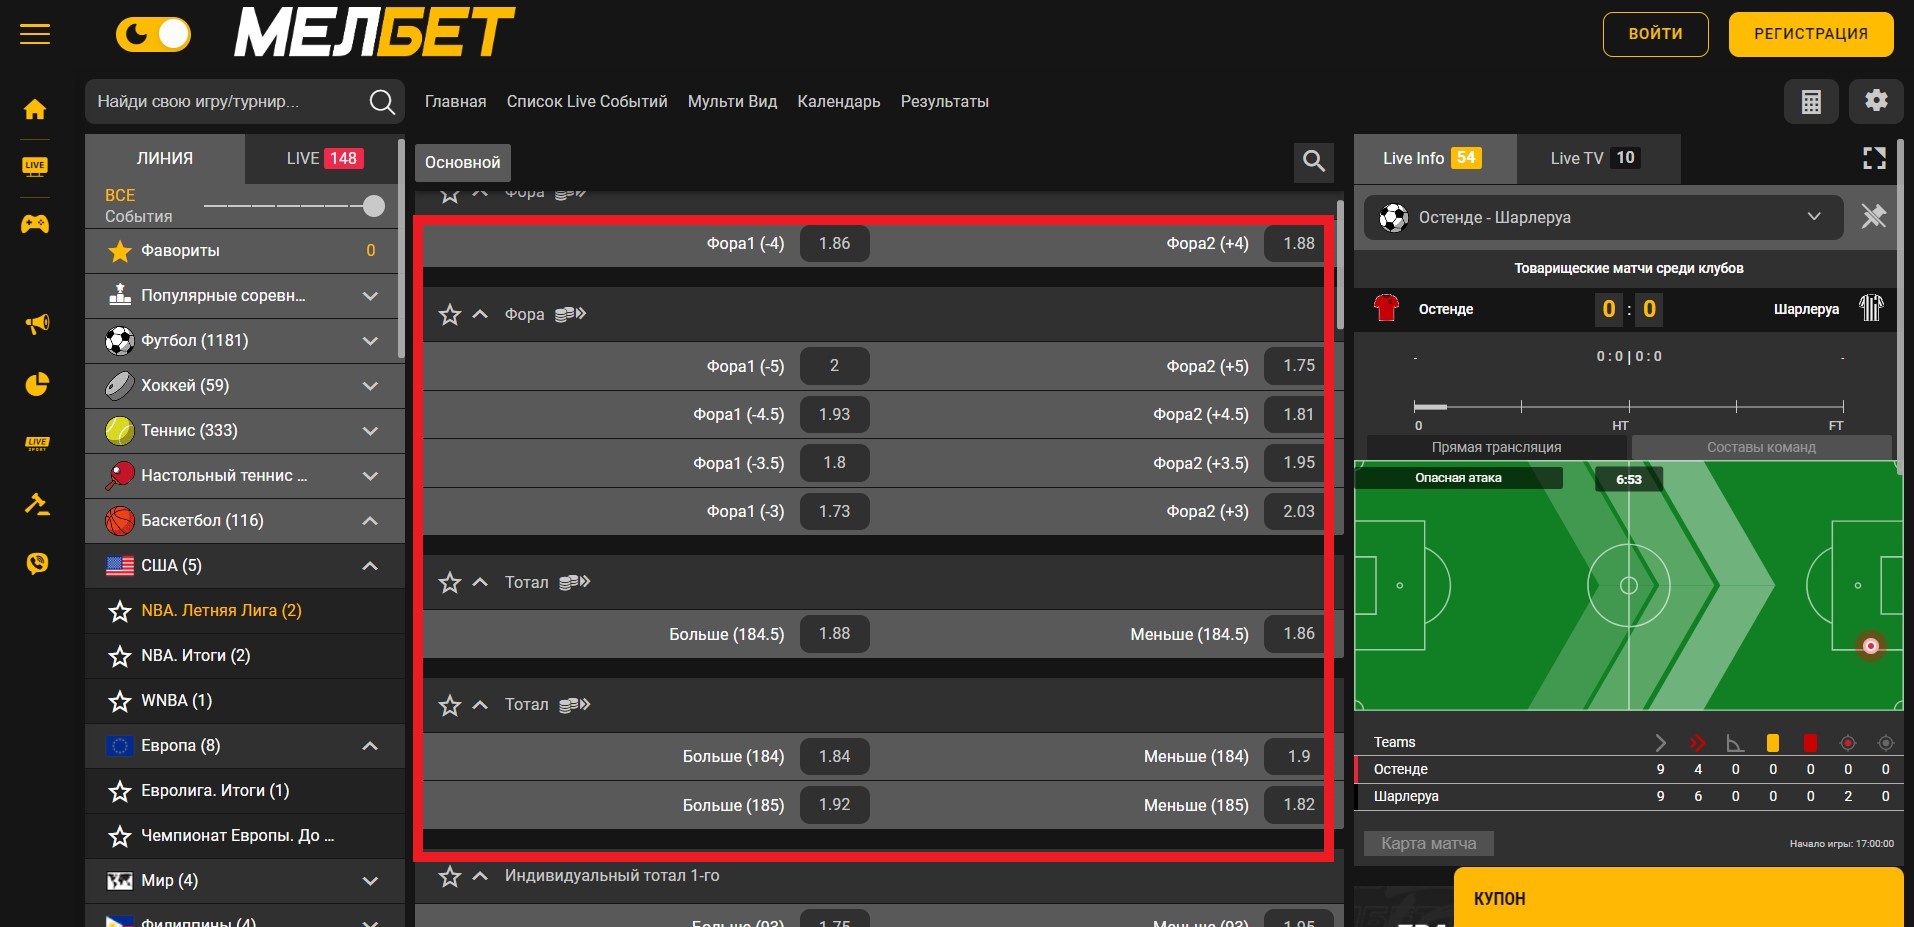Open the Карта матча button
The height and width of the screenshot is (927, 1914).
(x=1428, y=843)
